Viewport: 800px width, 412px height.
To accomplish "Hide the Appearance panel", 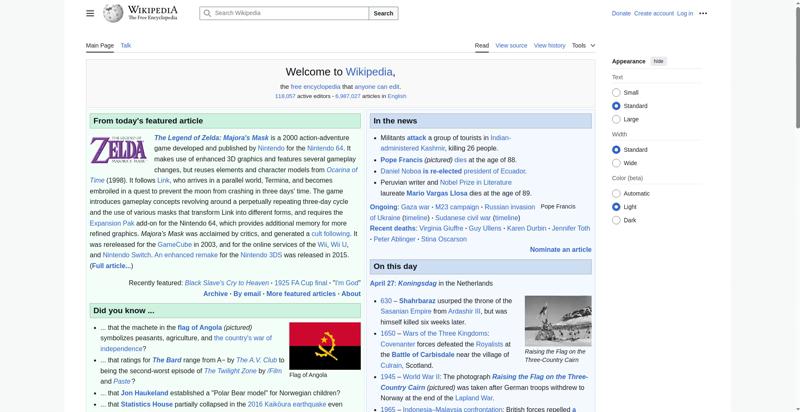I will coord(659,61).
